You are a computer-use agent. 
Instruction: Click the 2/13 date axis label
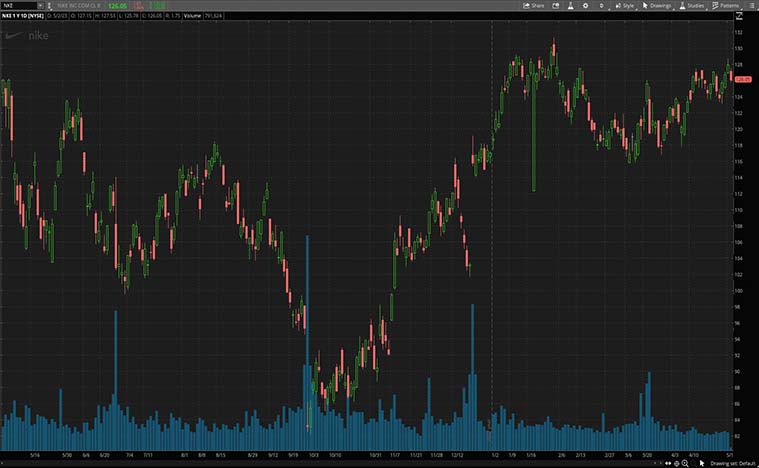pyautogui.click(x=580, y=455)
